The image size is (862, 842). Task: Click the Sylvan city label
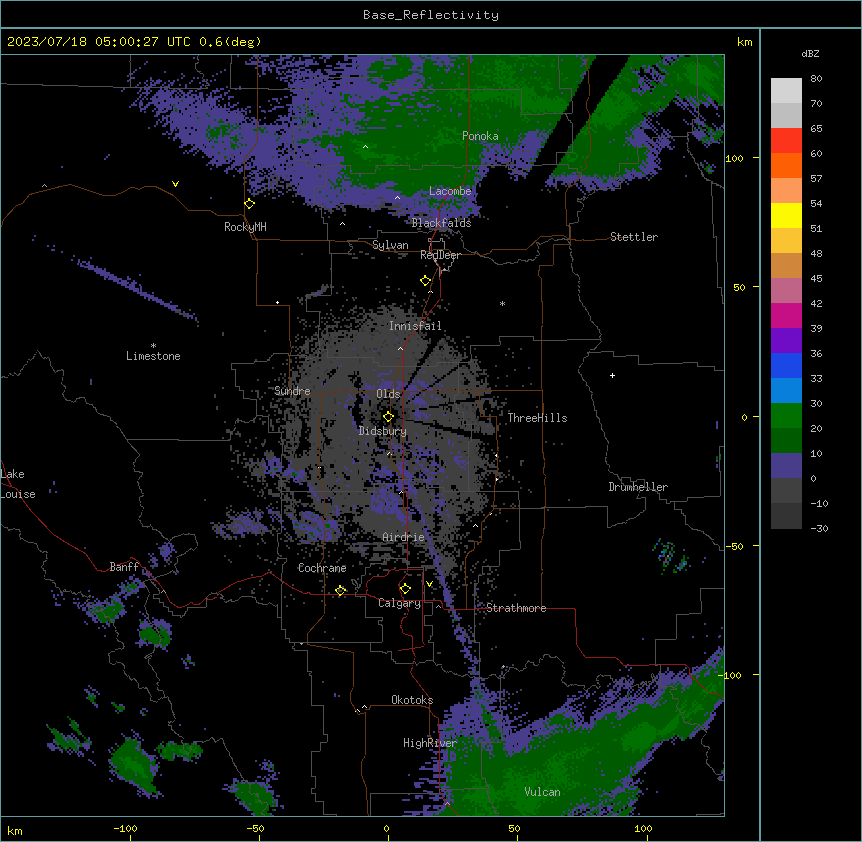pyautogui.click(x=390, y=245)
